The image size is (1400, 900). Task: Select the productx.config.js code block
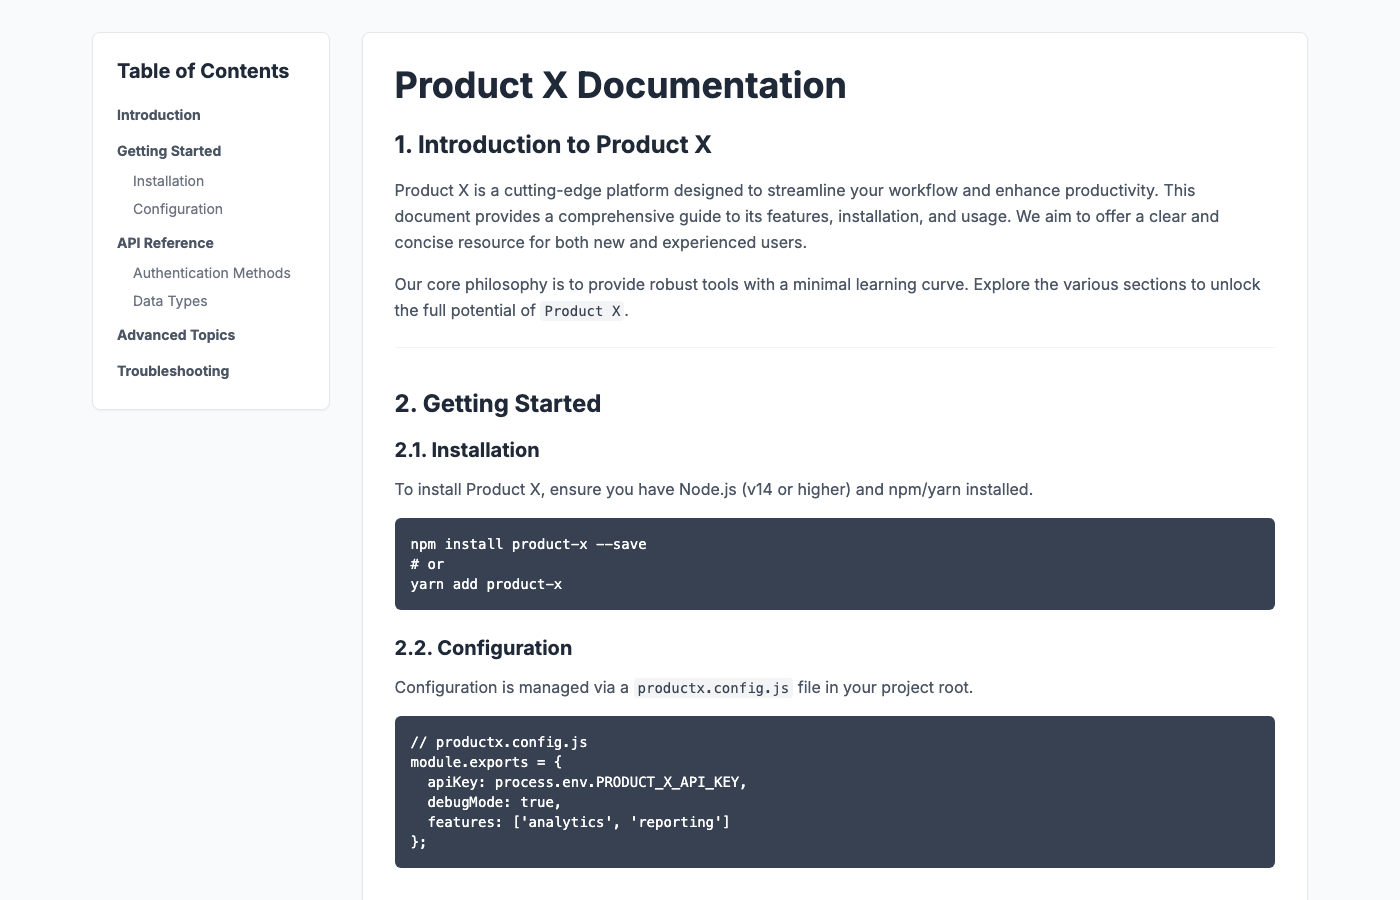tap(835, 791)
